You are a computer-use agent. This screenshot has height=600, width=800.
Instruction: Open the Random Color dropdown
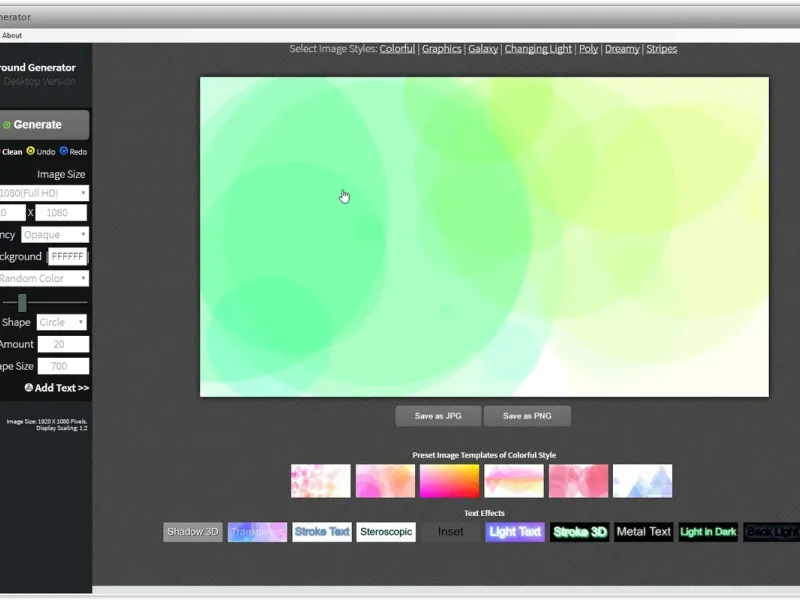[43, 279]
